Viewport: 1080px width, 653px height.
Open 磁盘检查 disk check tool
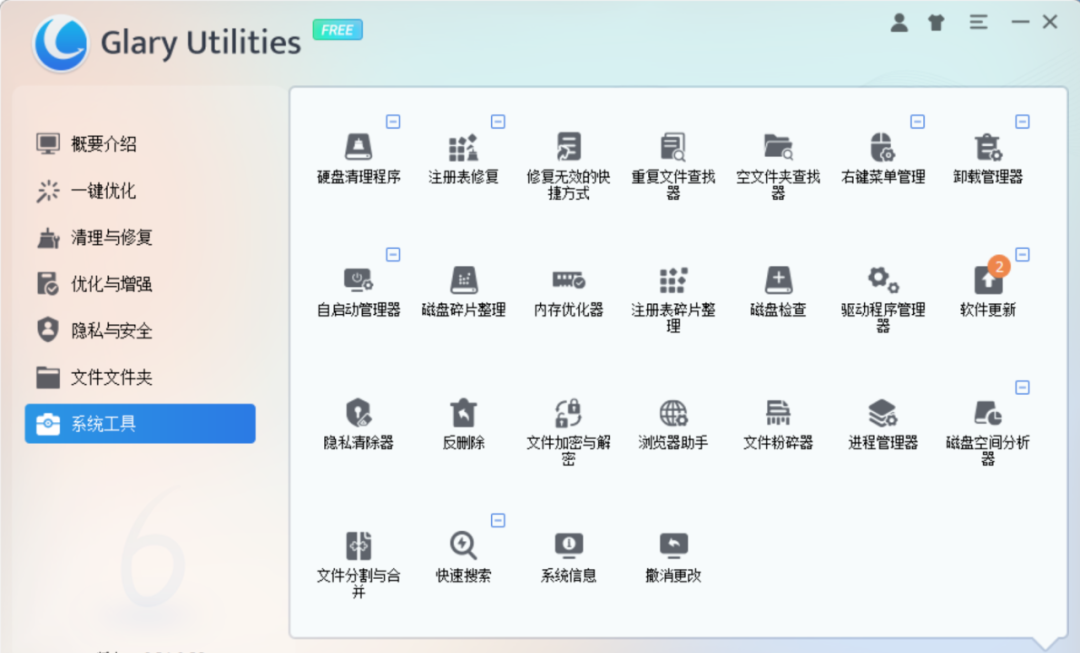point(778,292)
